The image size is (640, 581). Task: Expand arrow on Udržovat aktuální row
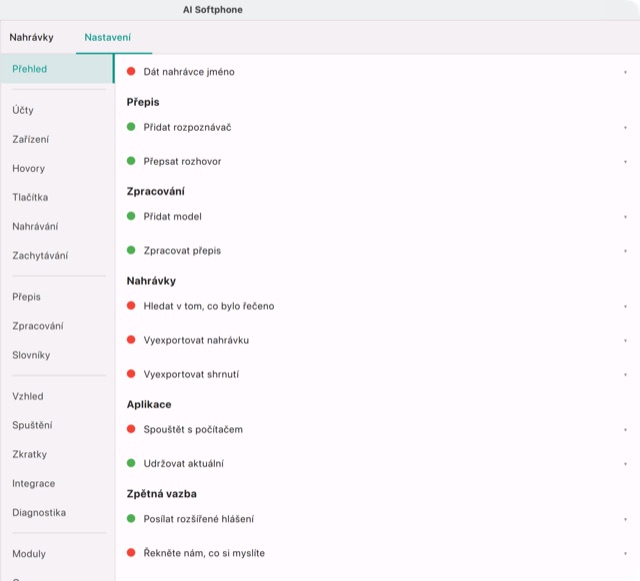pos(625,464)
